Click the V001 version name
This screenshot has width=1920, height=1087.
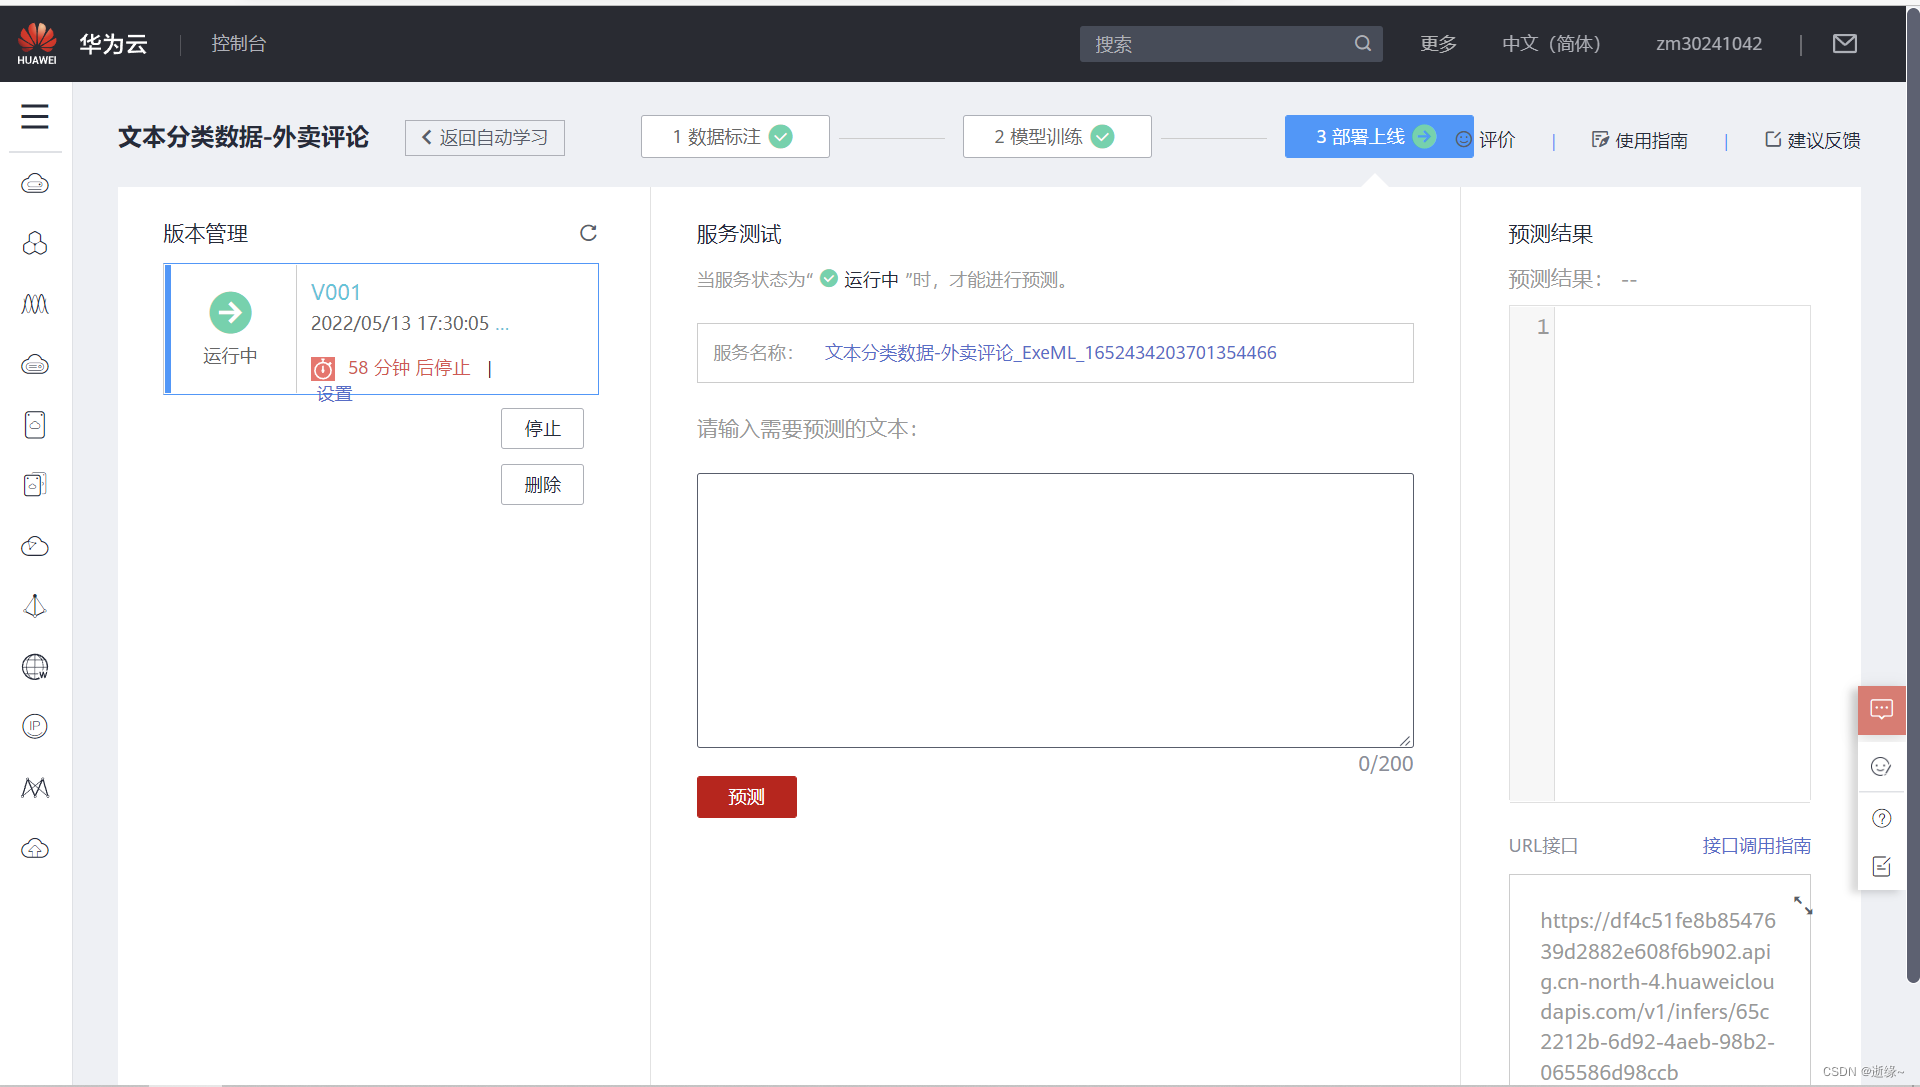click(336, 292)
